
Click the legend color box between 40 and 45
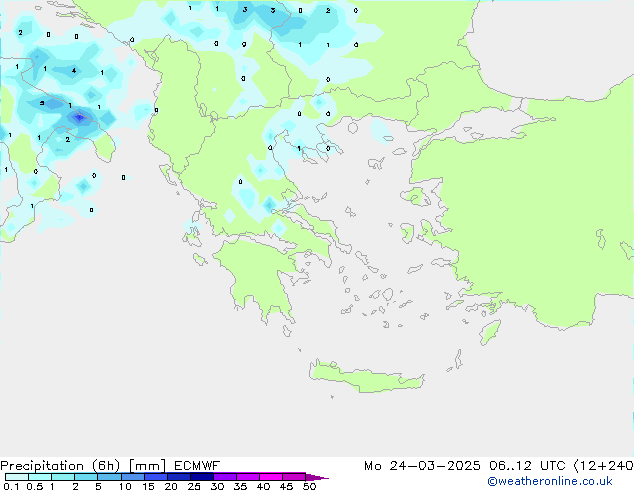click(271, 477)
